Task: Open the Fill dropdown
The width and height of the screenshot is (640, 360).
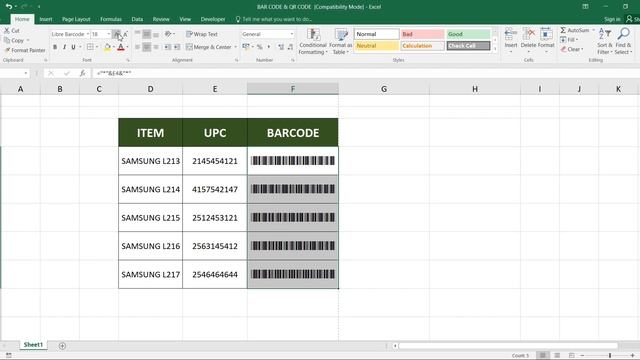Action: 569,40
